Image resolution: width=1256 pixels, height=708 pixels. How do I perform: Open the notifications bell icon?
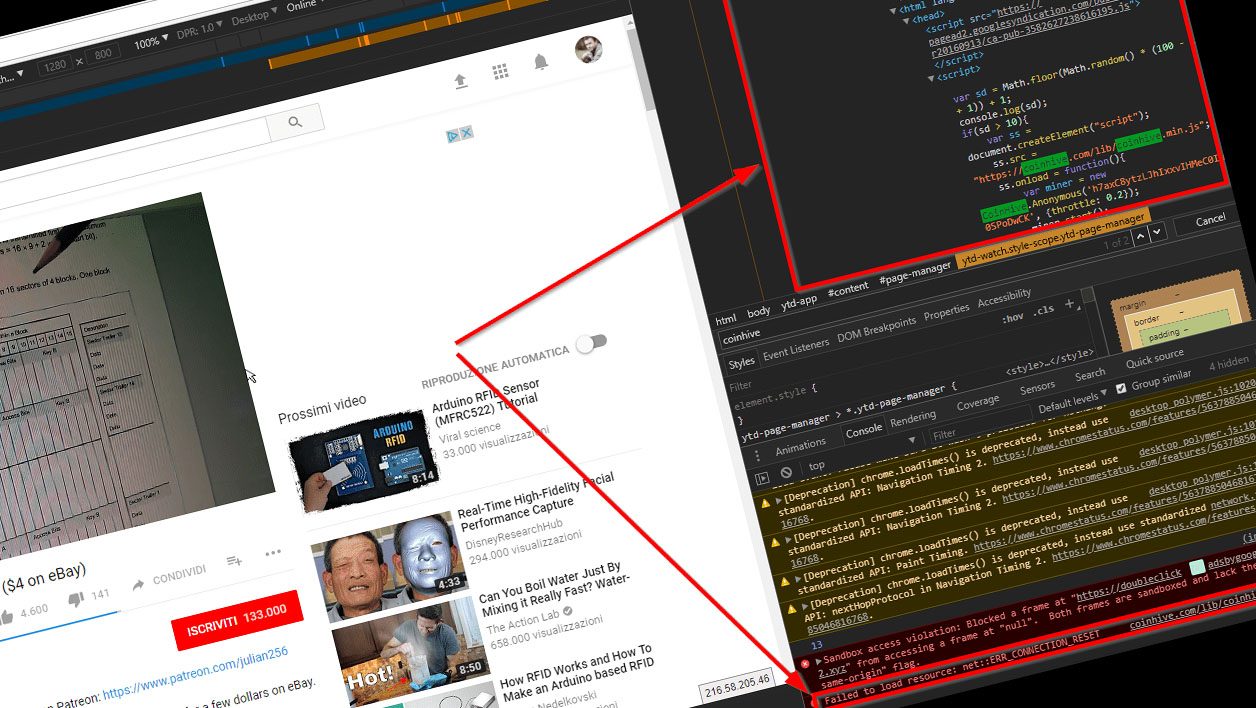click(x=541, y=62)
